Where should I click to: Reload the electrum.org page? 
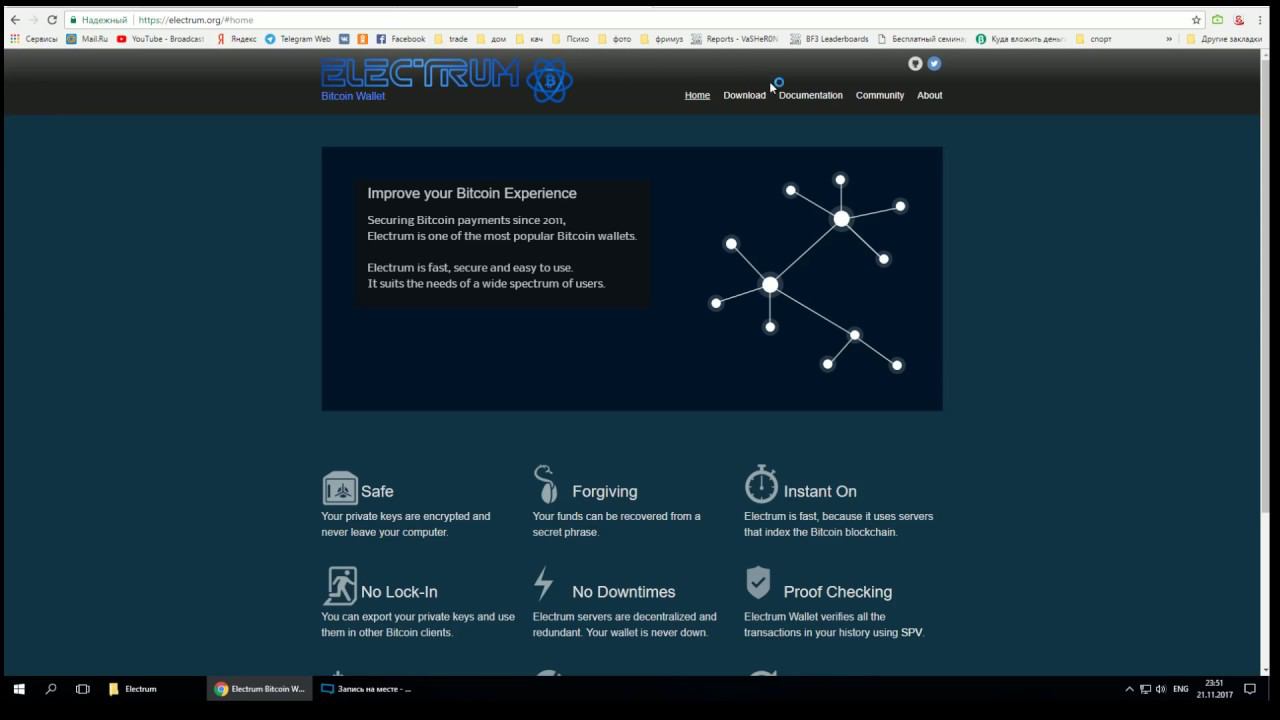(52, 19)
